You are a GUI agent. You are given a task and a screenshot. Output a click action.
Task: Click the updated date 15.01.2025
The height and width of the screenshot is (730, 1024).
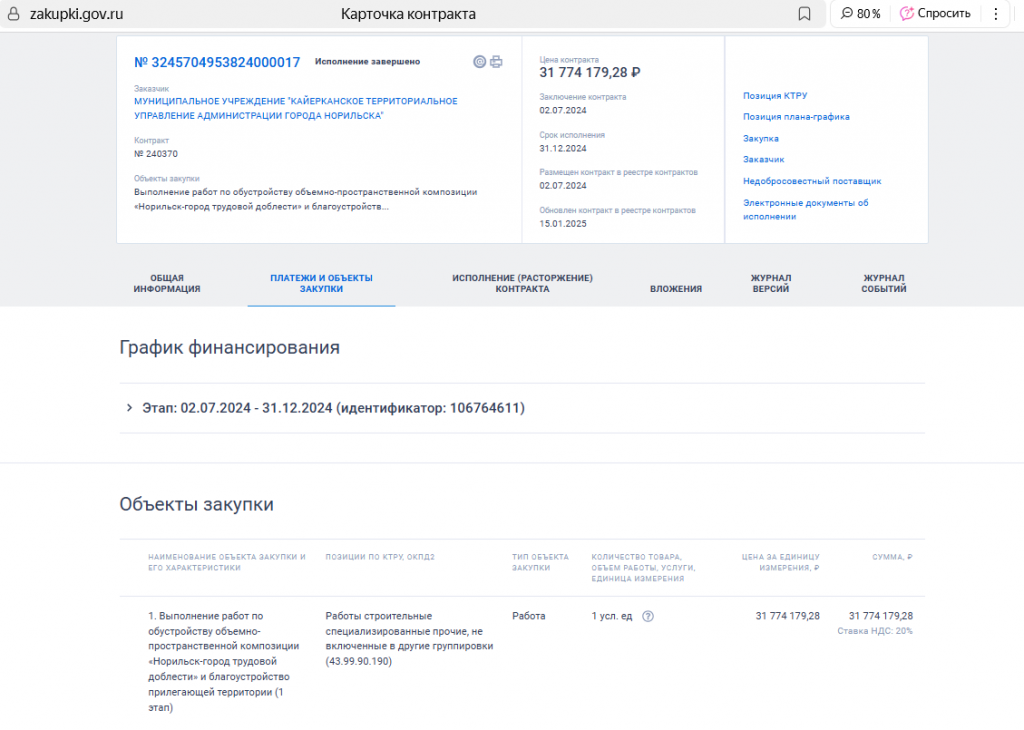(563, 223)
